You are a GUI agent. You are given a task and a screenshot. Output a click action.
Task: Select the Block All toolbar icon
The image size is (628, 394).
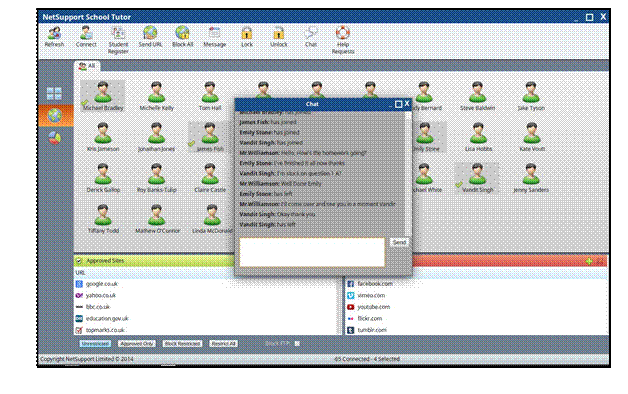click(182, 36)
